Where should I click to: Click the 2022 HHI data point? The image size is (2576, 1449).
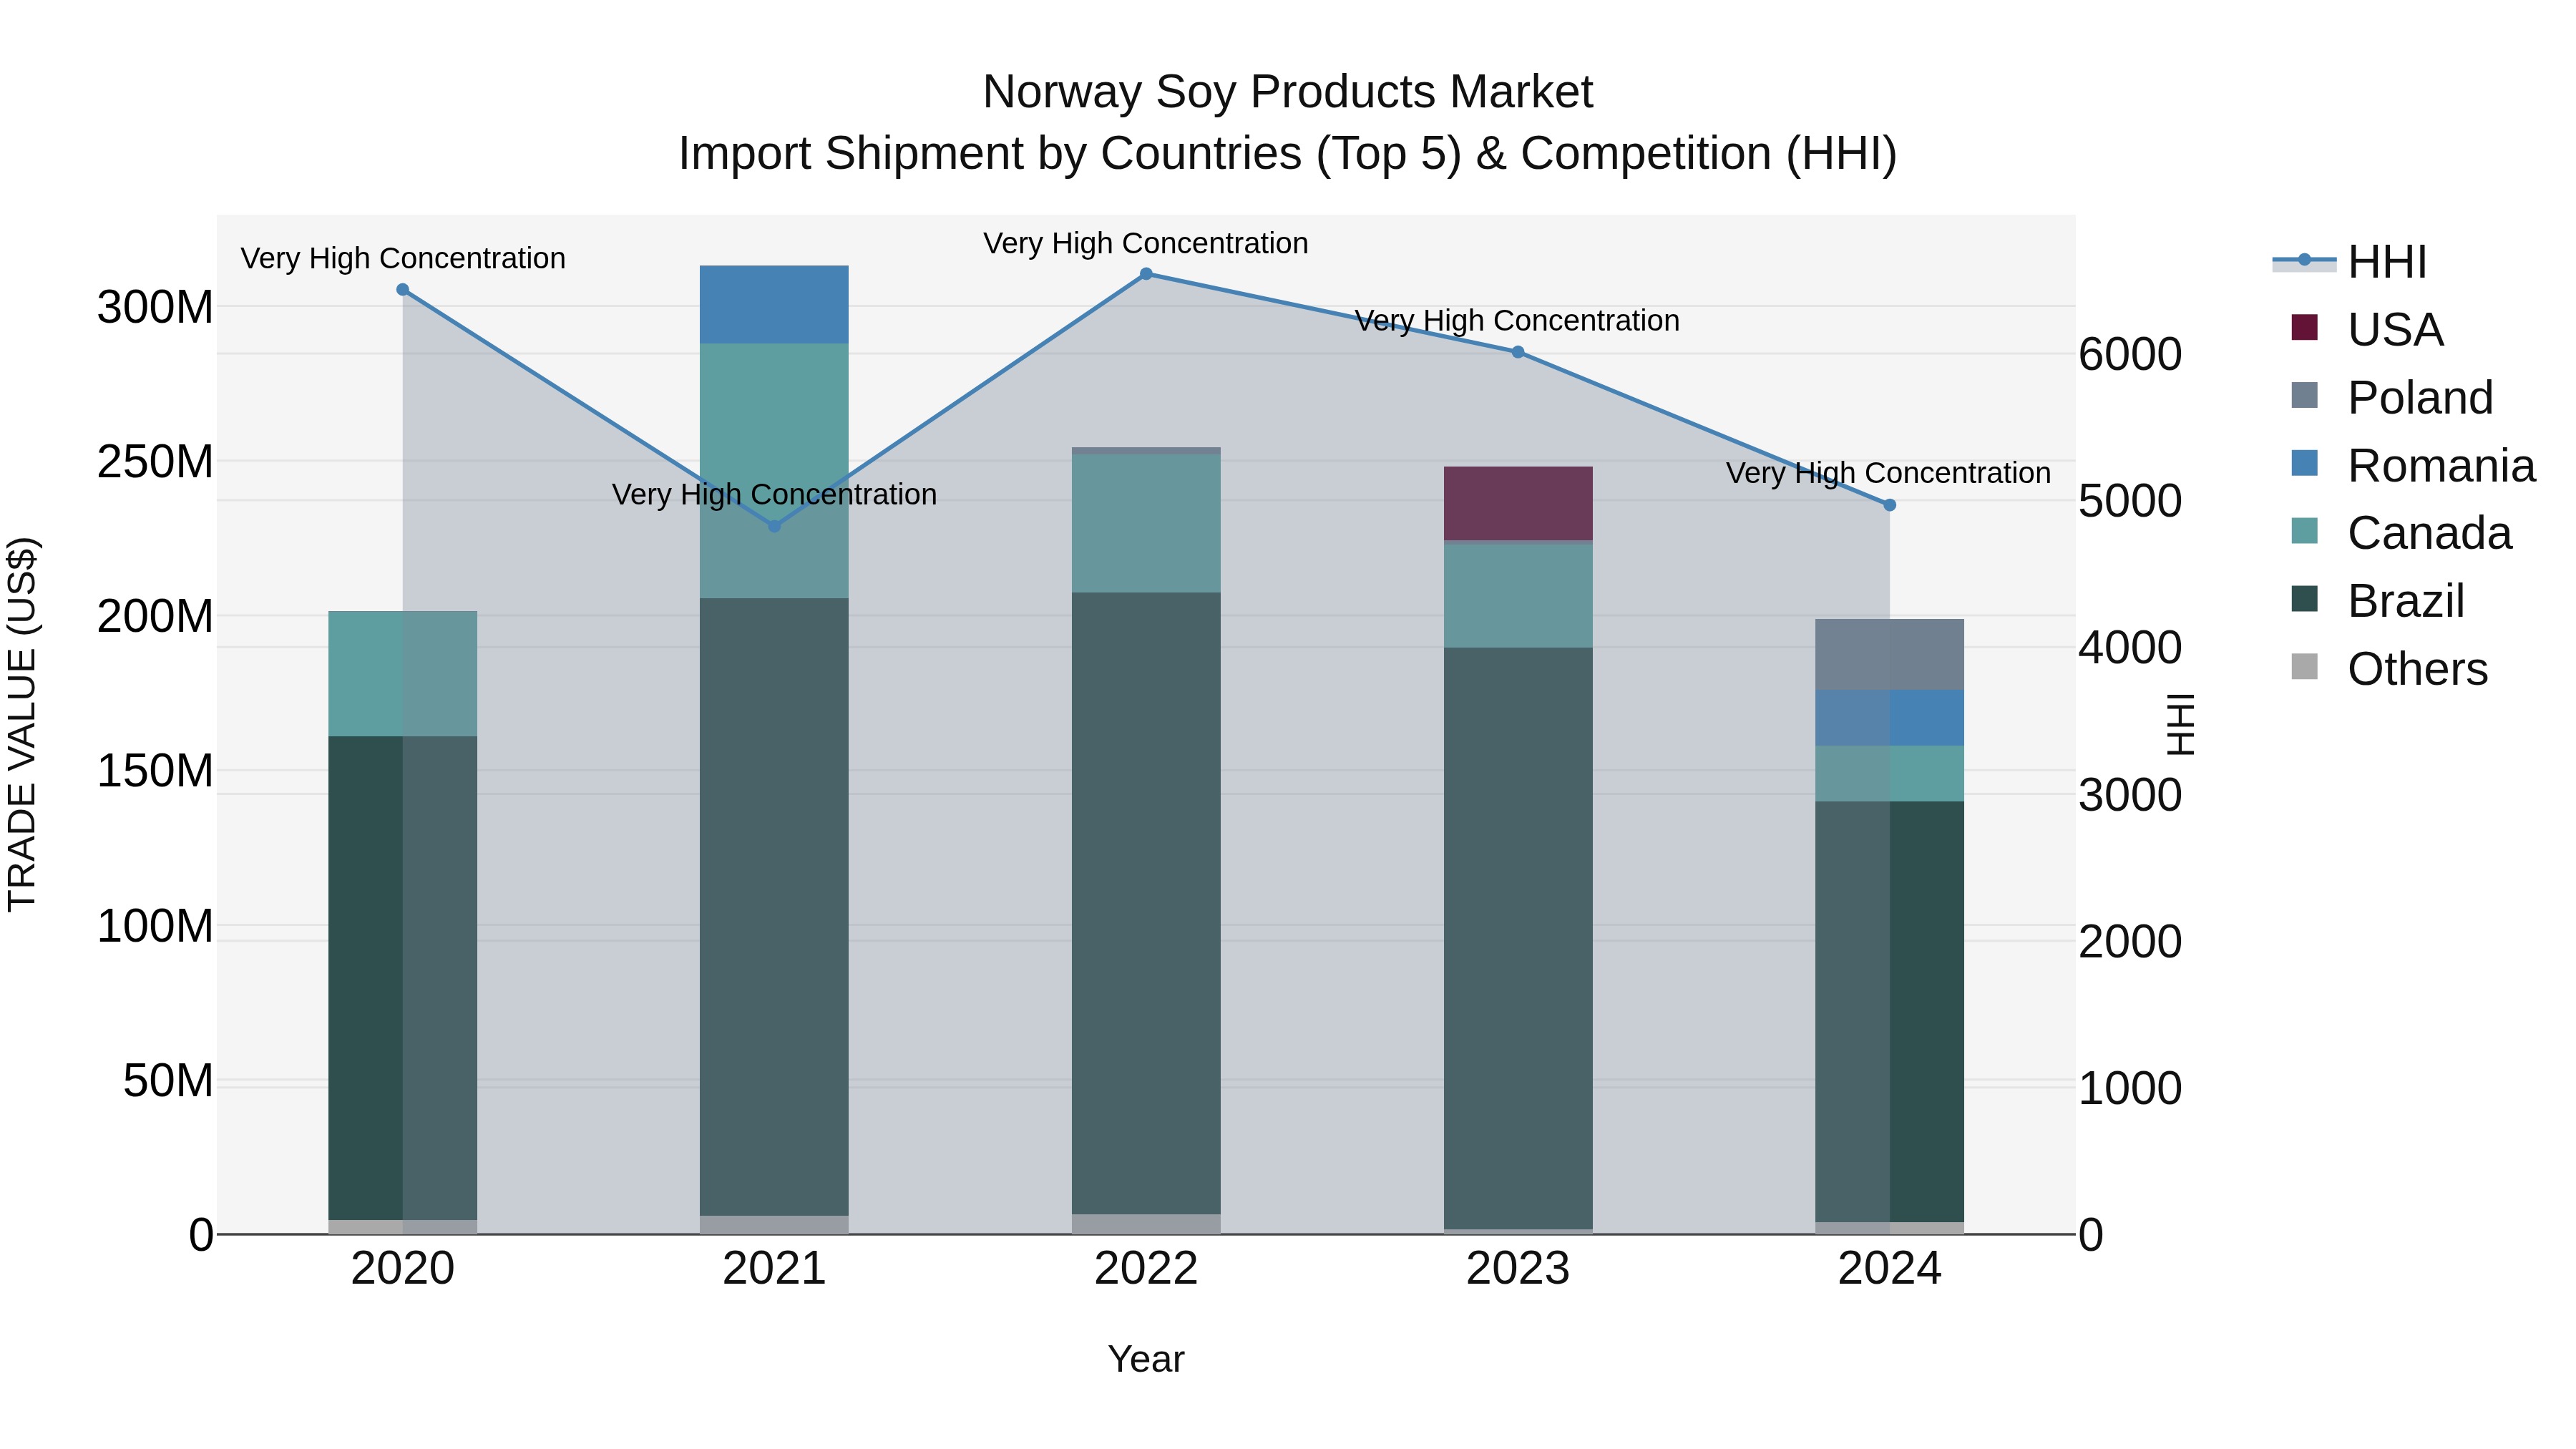pos(1146,274)
